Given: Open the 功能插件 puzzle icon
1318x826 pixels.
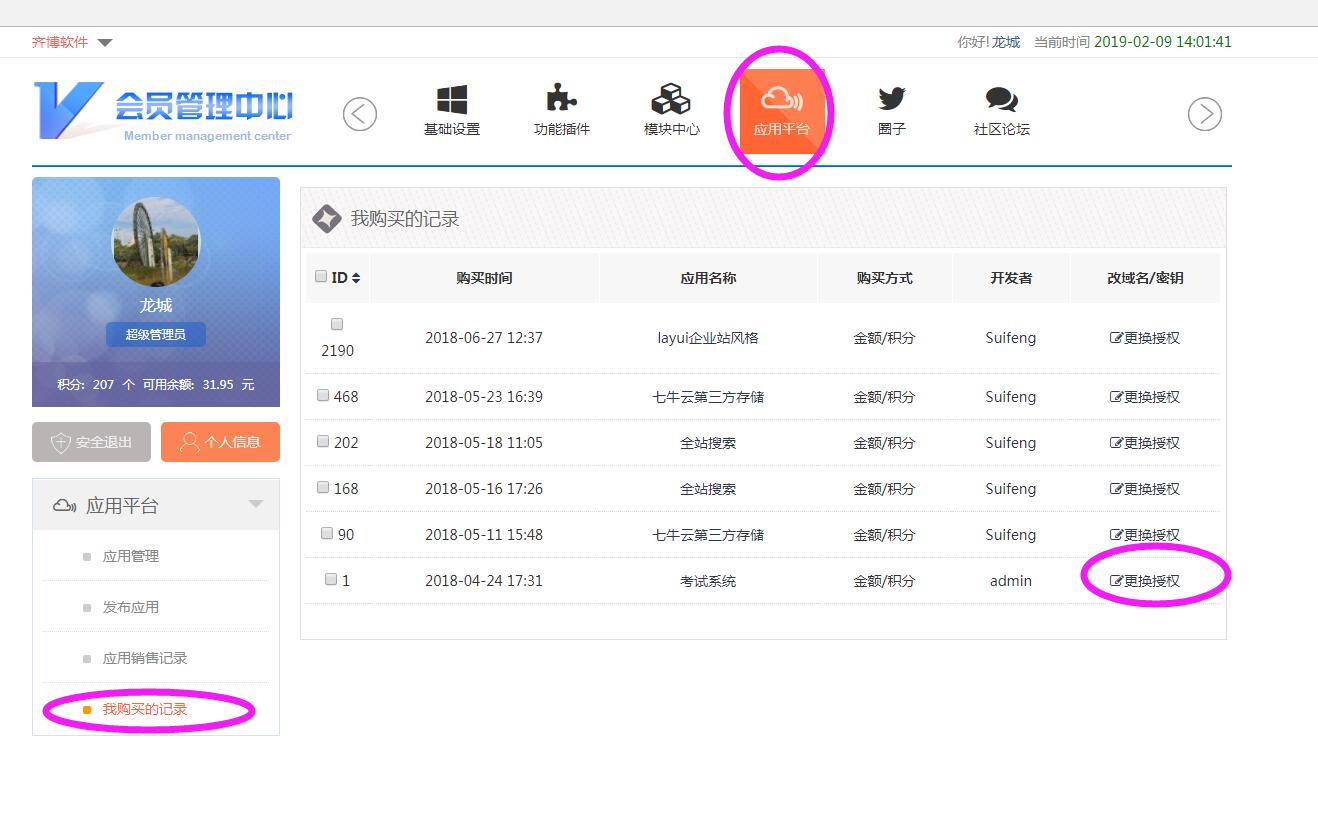Looking at the screenshot, I should 561,100.
